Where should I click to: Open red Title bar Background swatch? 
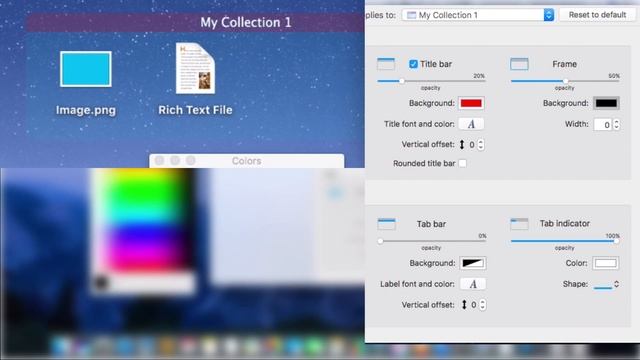point(471,103)
